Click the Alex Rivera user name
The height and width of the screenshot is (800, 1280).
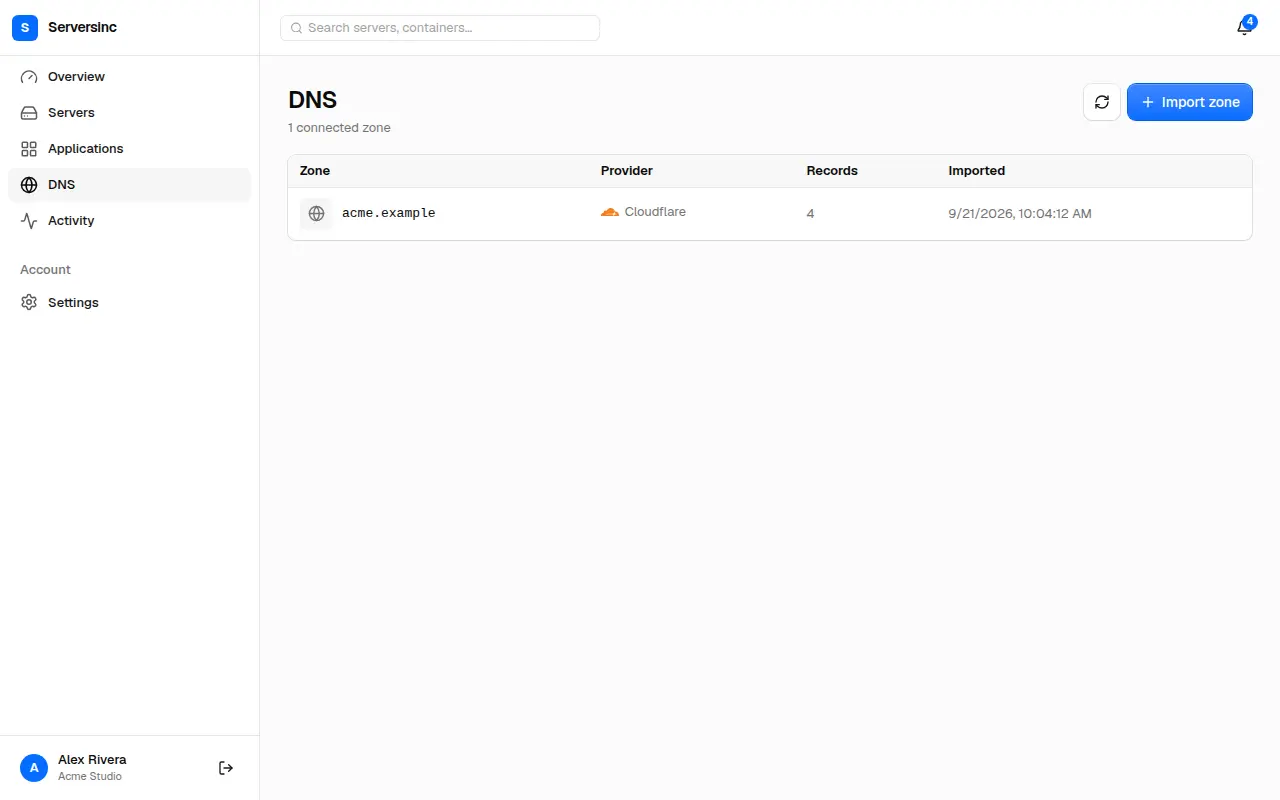pos(92,760)
